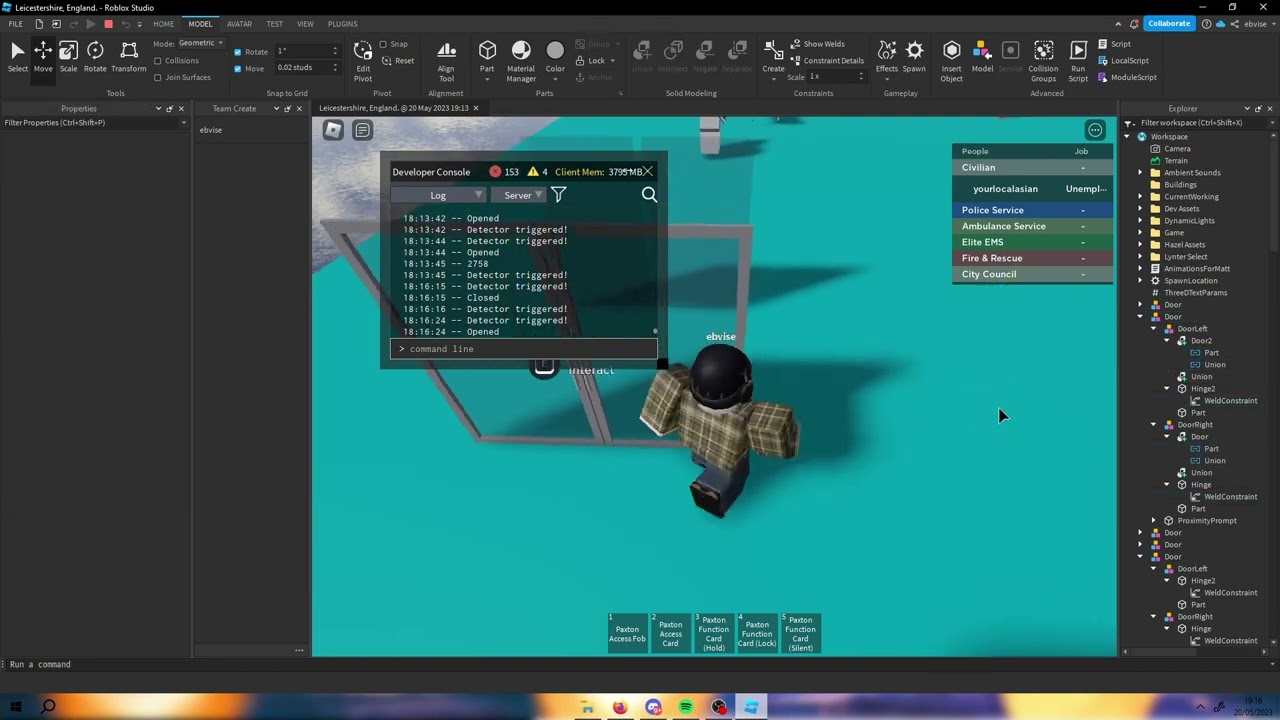Viewport: 1280px width, 720px height.
Task: Click the three-dot menu above the leaderboard
Action: (1095, 130)
